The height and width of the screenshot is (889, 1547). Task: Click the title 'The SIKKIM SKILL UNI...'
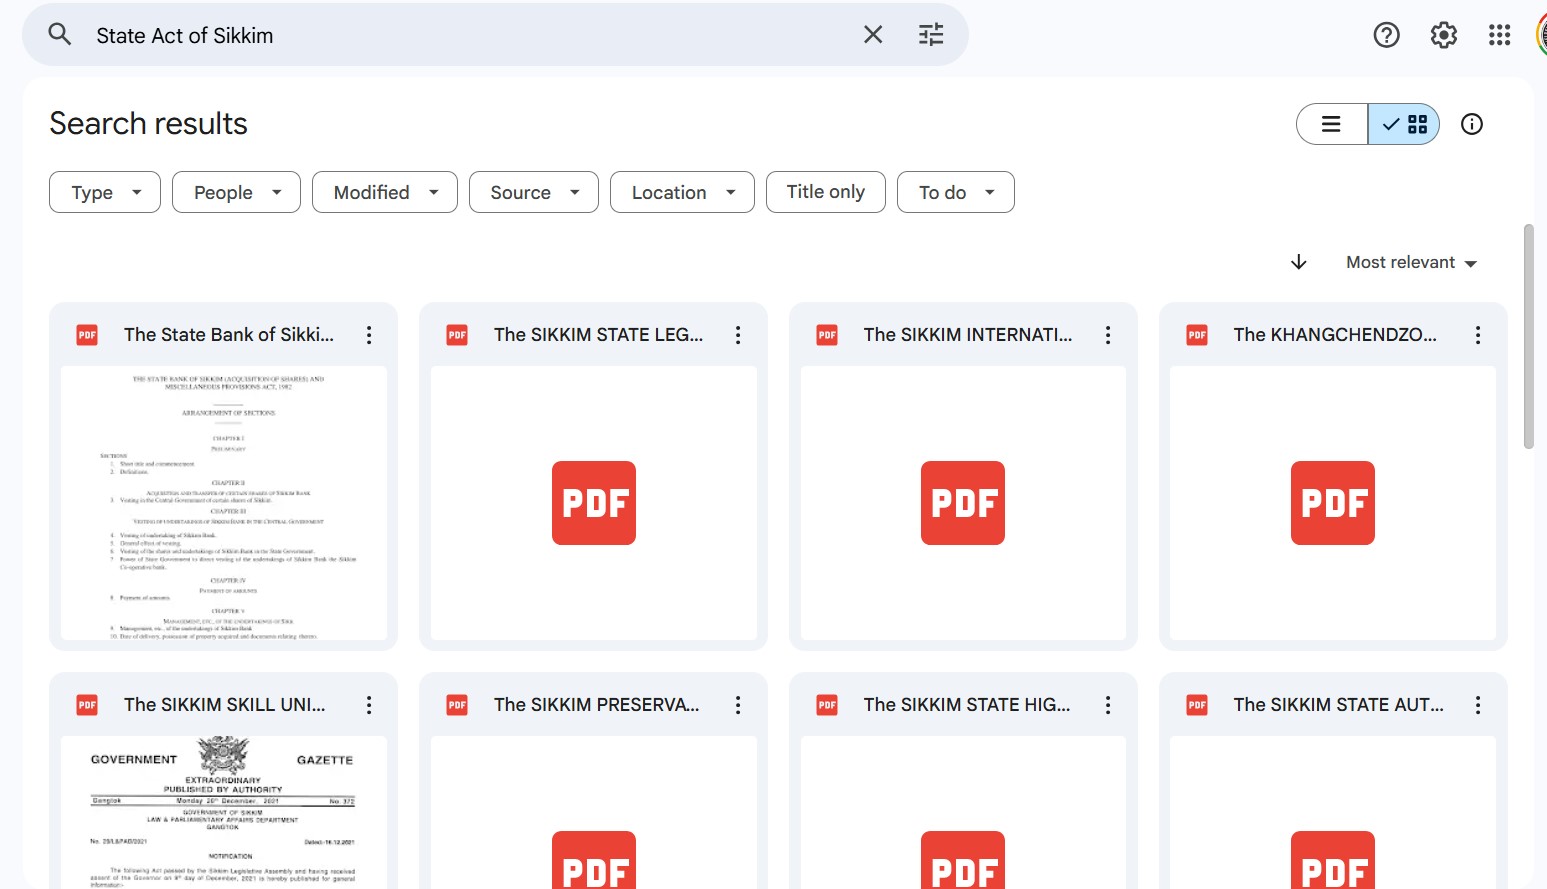[225, 705]
